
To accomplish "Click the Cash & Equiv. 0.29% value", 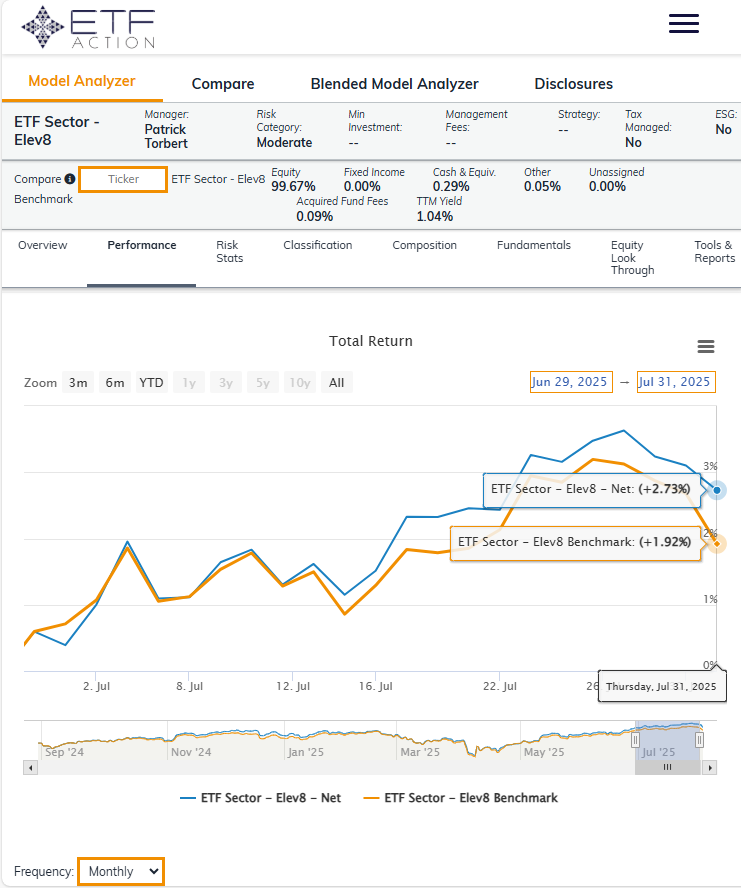I will pos(451,186).
